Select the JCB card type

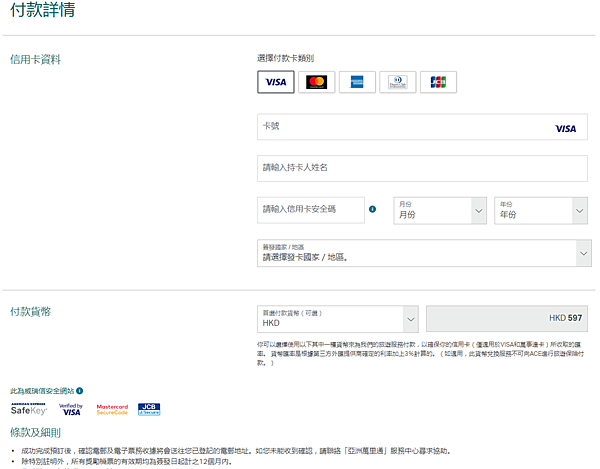438,82
